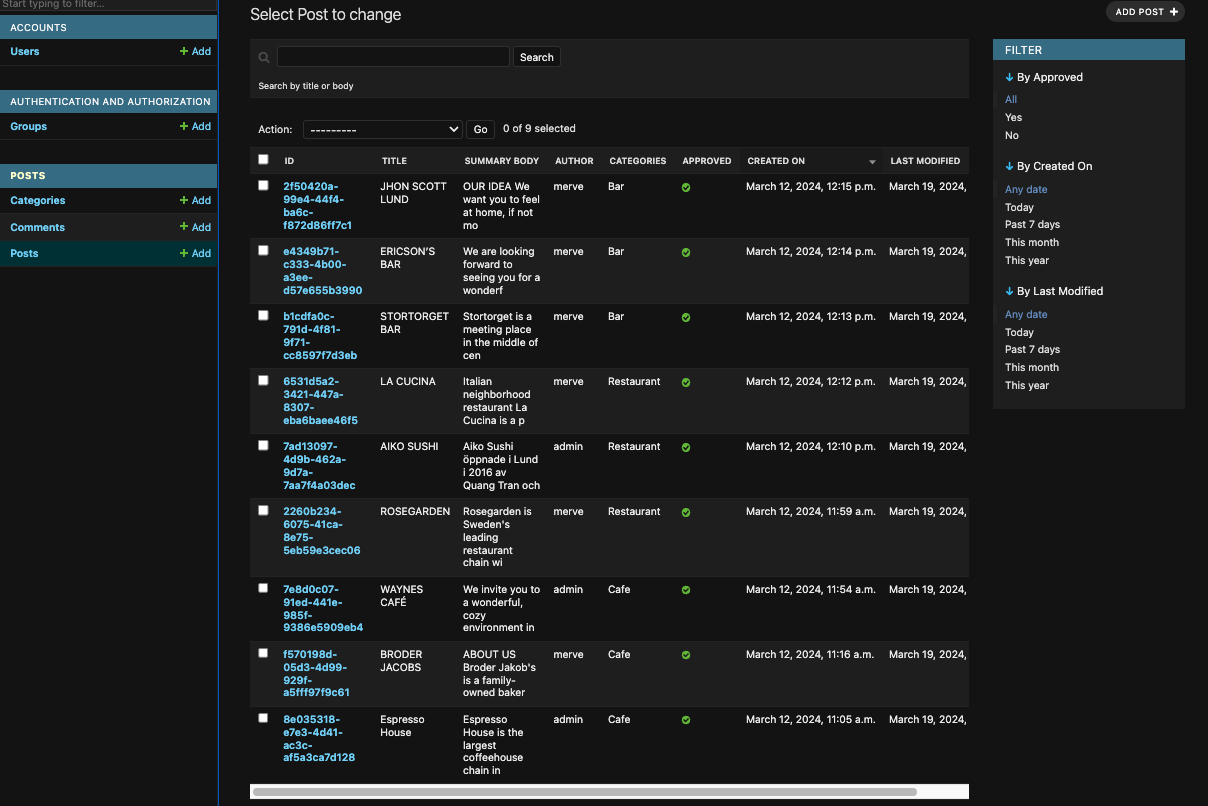Sort by the ID column header
The image size is (1208, 806).
(289, 161)
